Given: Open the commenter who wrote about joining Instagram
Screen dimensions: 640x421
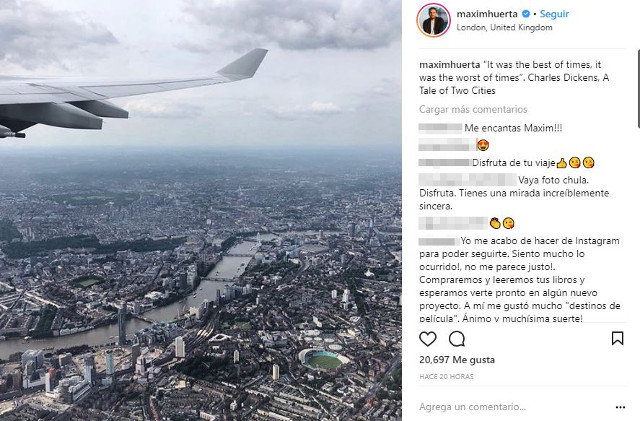Looking at the screenshot, I should click(x=438, y=241).
